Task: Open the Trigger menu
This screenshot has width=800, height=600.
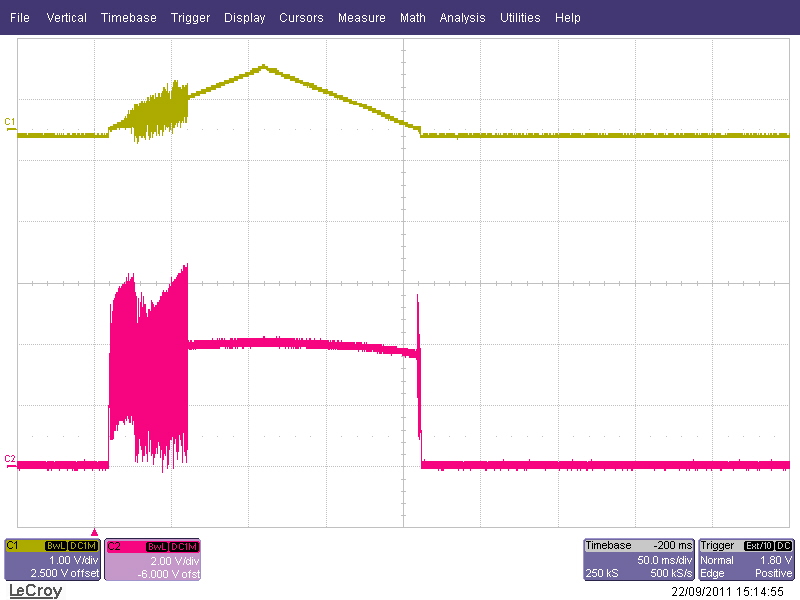Action: tap(190, 17)
